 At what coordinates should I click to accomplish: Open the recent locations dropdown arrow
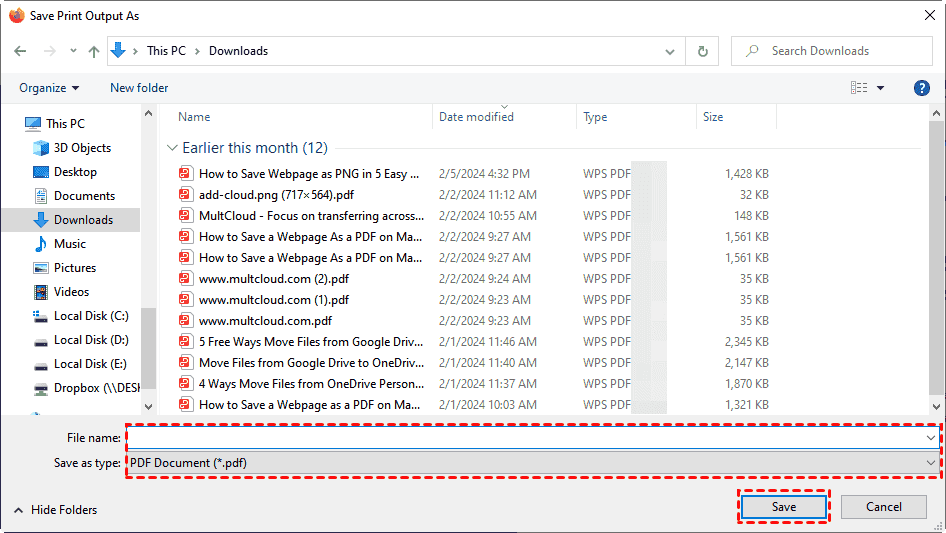point(73,51)
